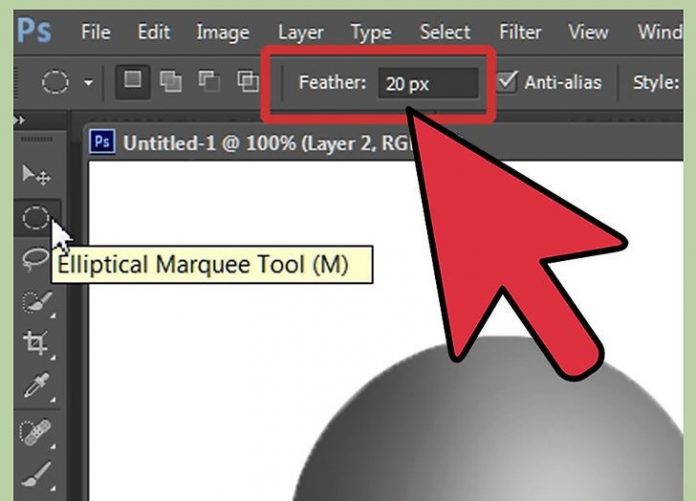The image size is (696, 501).
Task: Click the Feather value input field
Action: tap(427, 83)
